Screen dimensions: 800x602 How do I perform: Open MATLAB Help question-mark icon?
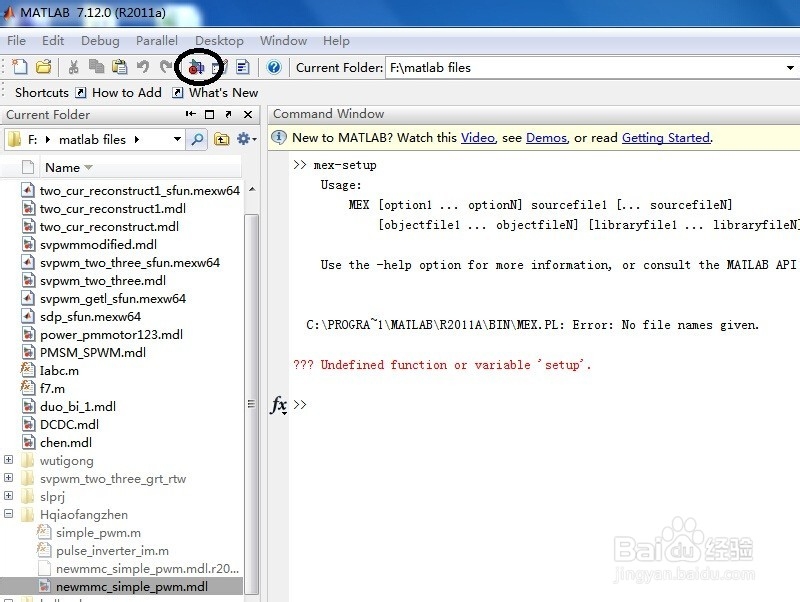(x=274, y=67)
